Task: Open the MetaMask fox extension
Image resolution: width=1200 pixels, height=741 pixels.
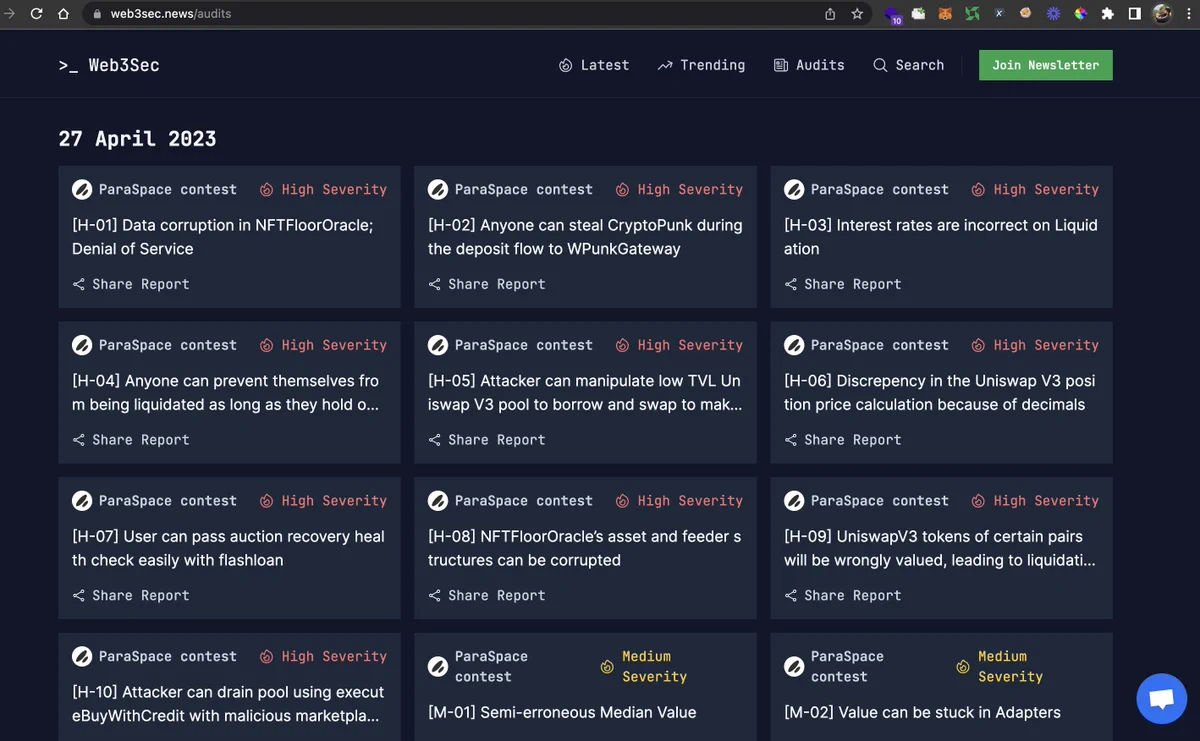Action: tap(945, 14)
